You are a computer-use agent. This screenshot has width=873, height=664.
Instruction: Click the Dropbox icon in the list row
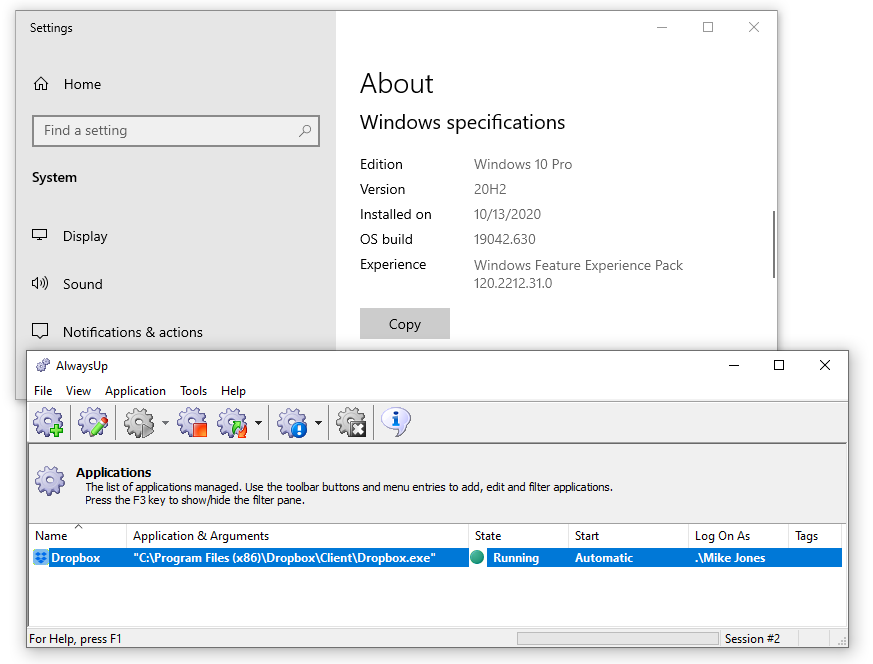41,558
